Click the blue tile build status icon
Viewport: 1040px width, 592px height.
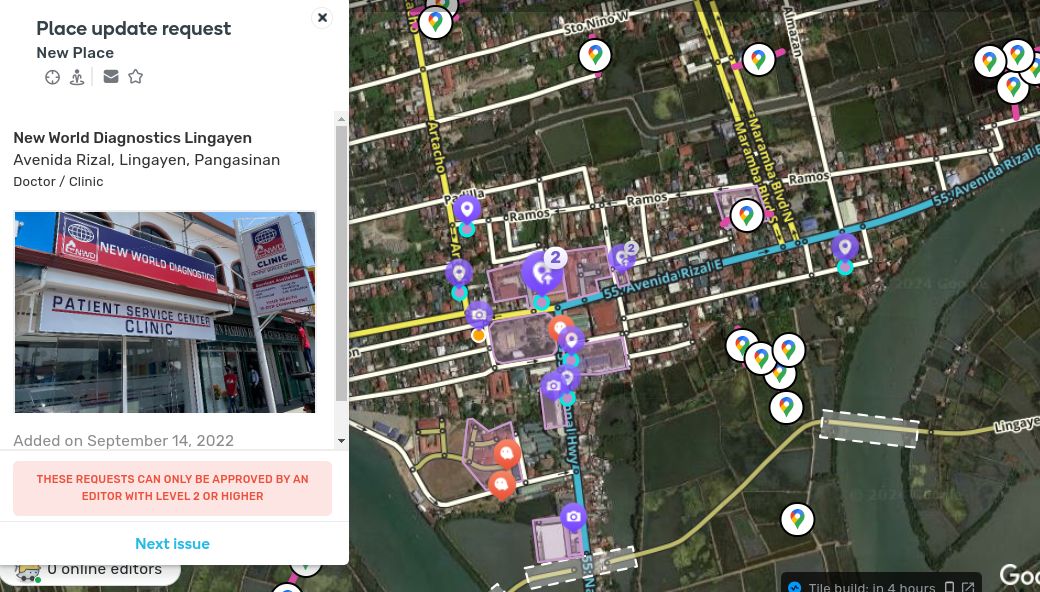coord(794,586)
